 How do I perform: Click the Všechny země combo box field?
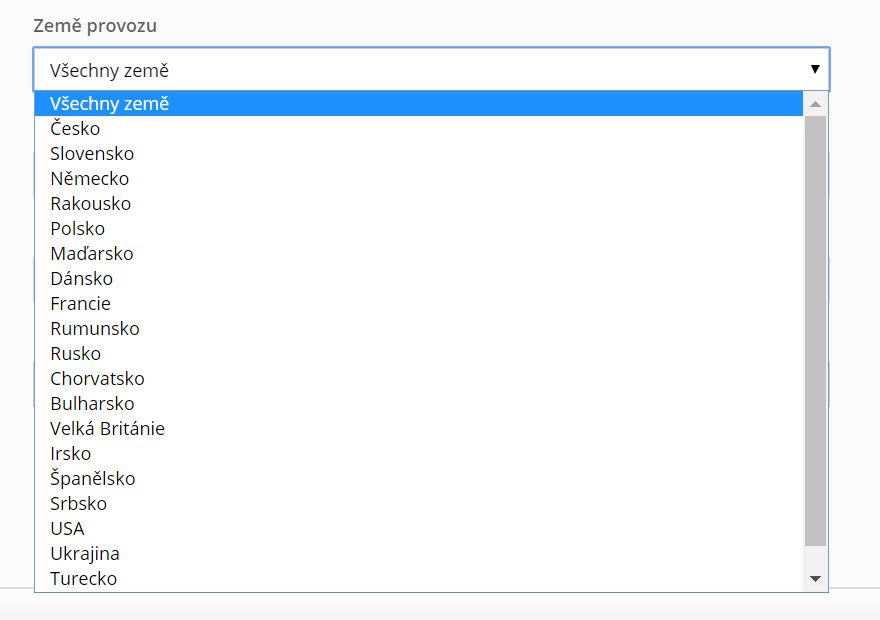tap(431, 70)
